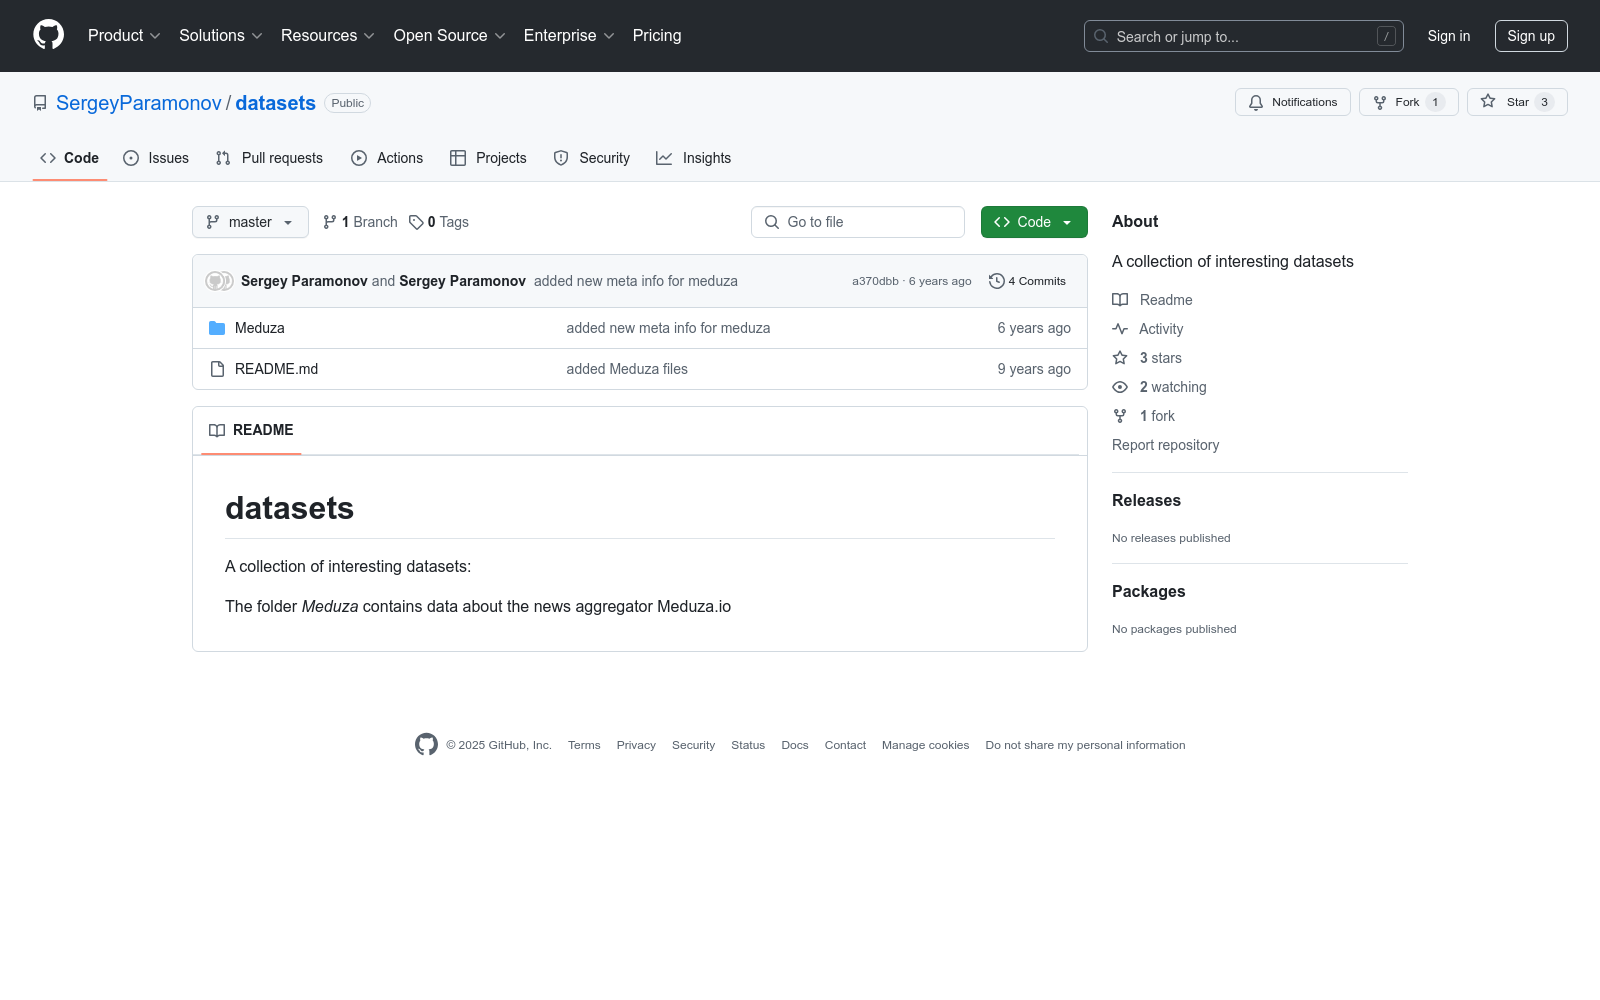Open the datasets repository link
Screen dimensions: 1600x1000
click(276, 103)
